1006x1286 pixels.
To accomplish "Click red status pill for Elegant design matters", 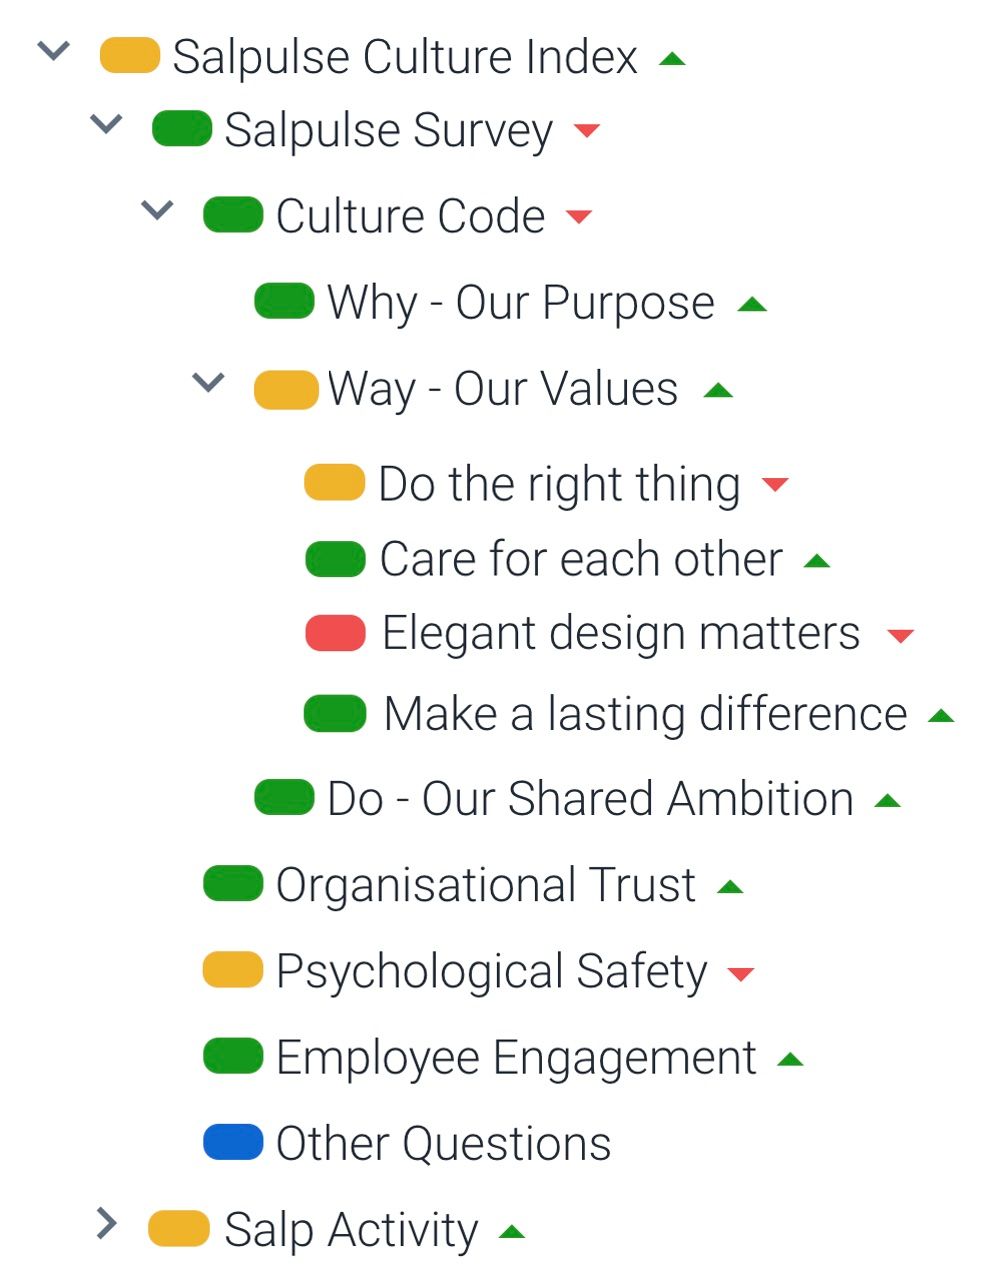I will (x=335, y=633).
